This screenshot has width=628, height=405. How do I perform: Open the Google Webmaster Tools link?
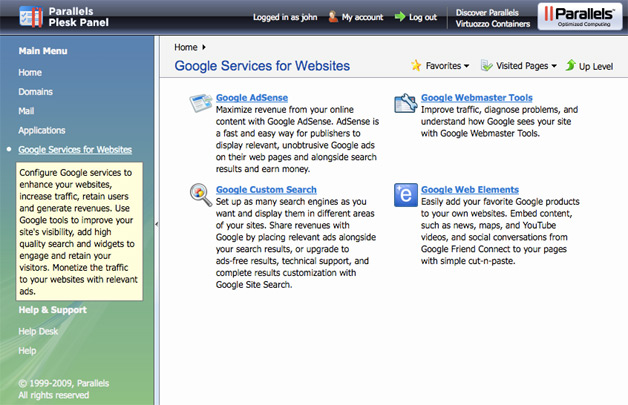(477, 97)
